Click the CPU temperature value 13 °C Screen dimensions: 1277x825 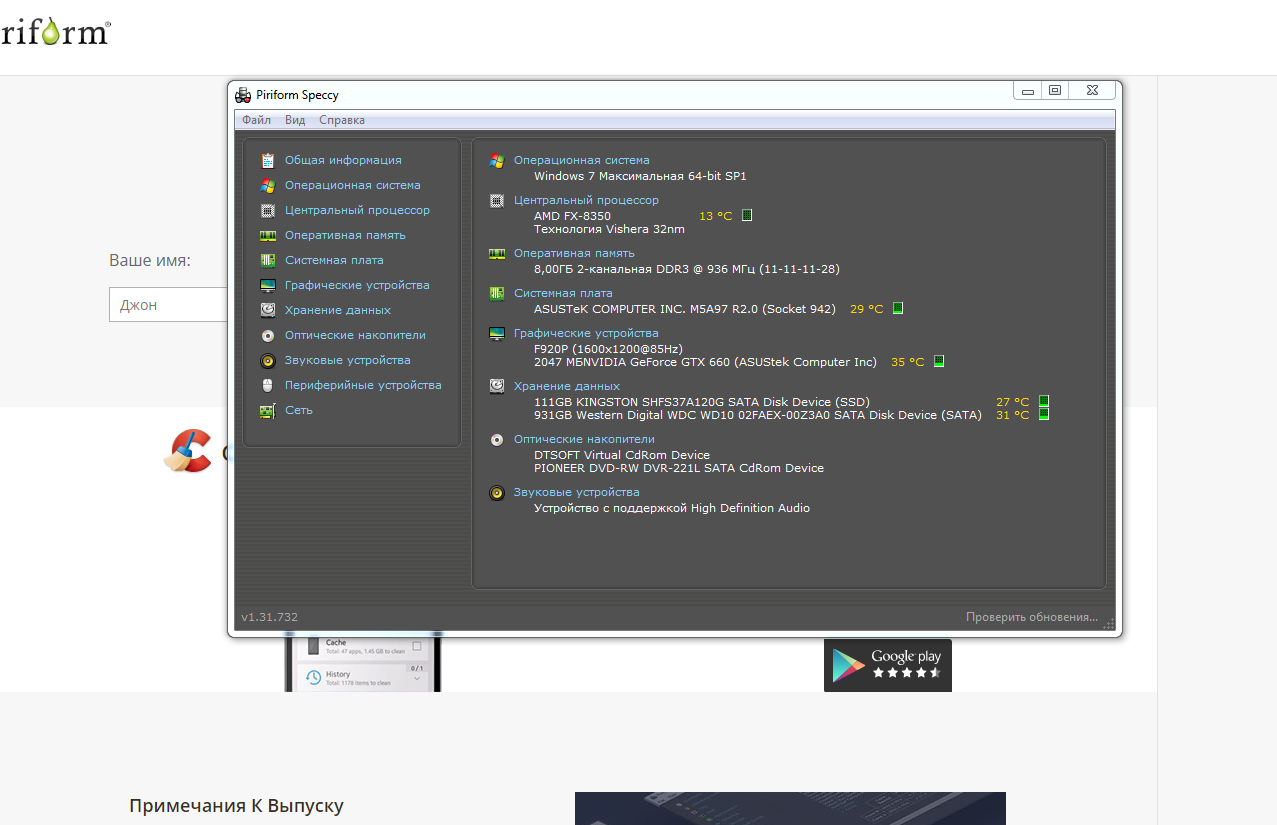click(715, 216)
